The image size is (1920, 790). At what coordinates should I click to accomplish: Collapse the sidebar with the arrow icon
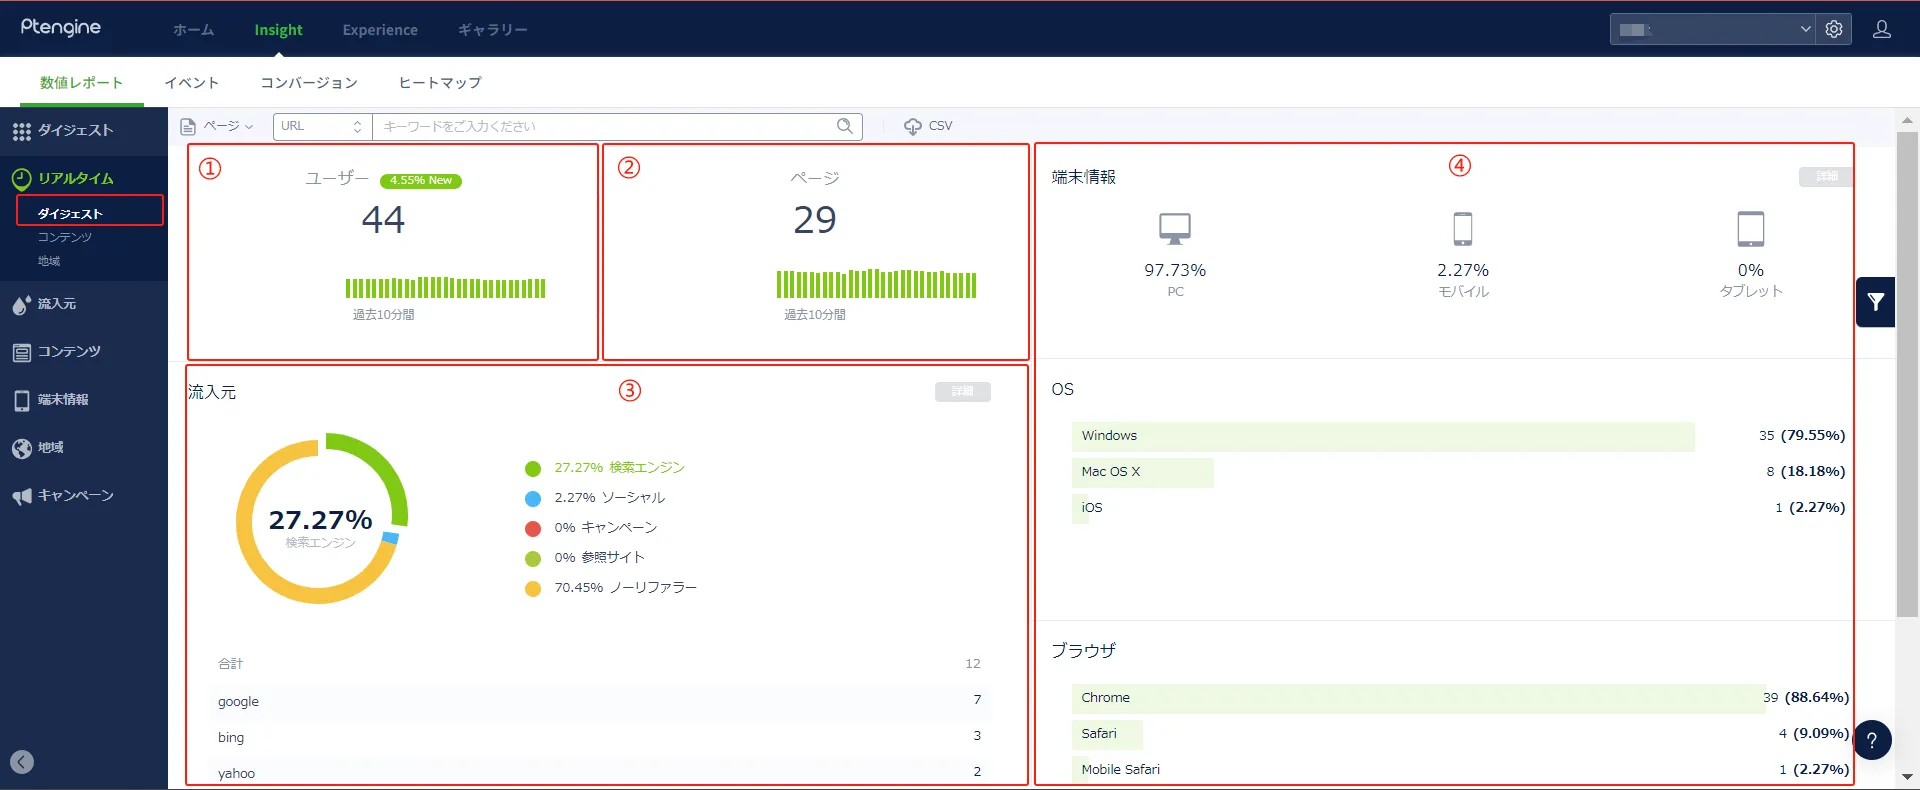coord(22,762)
